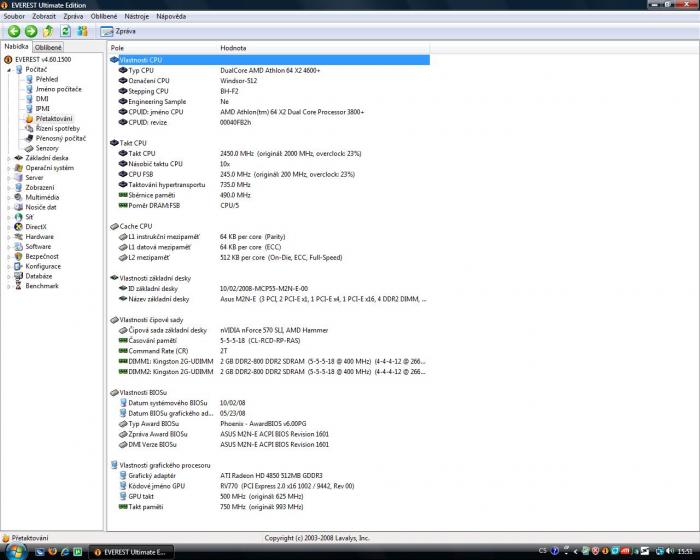Viewport: 700px width, 560px height.
Task: Expand the Základní deska tree node
Action: pos(9,158)
